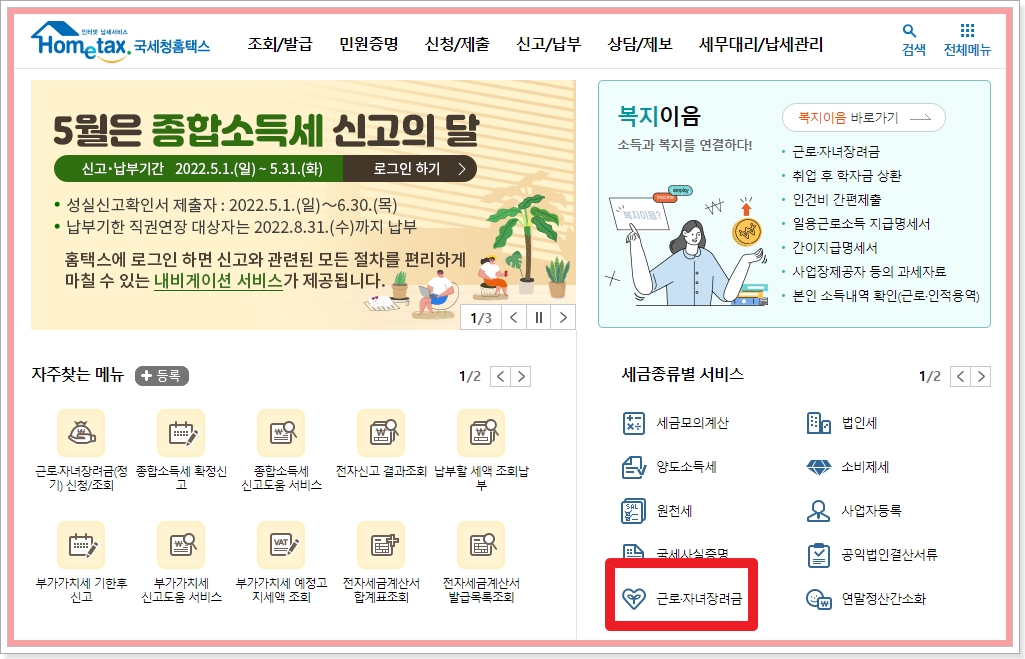
Task: Click the 원천세 icon
Action: (633, 511)
